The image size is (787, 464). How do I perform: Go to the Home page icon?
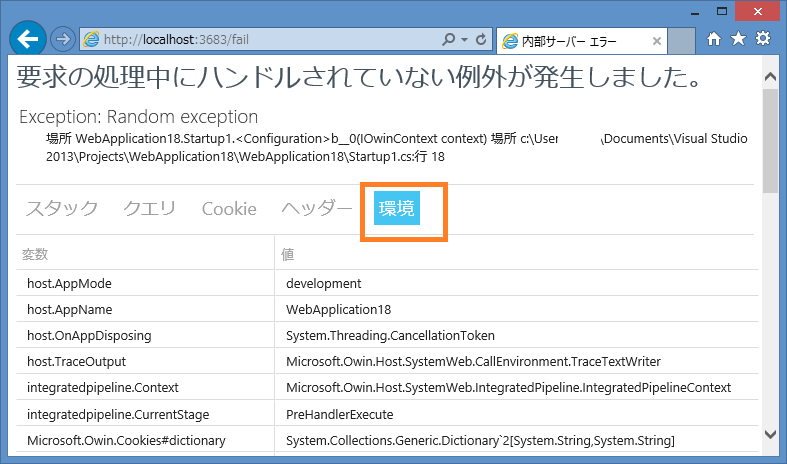pos(714,39)
